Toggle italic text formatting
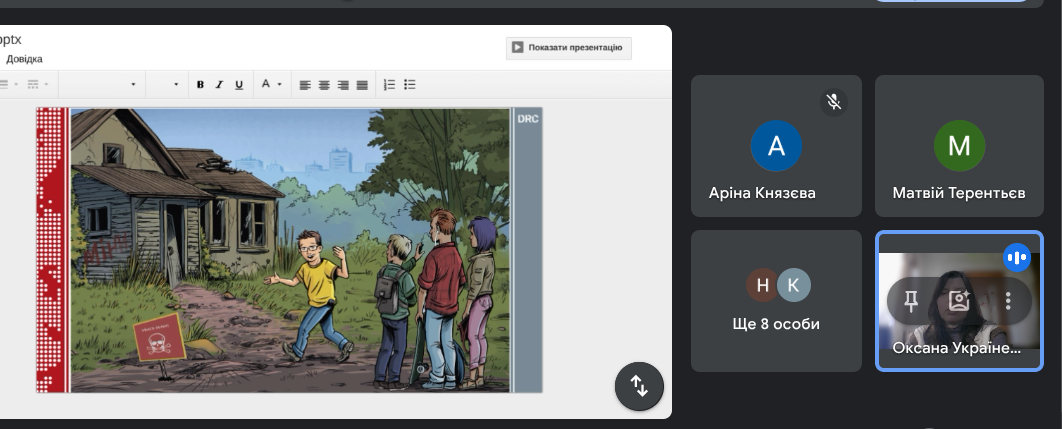Image resolution: width=1062 pixels, height=429 pixels. click(219, 85)
